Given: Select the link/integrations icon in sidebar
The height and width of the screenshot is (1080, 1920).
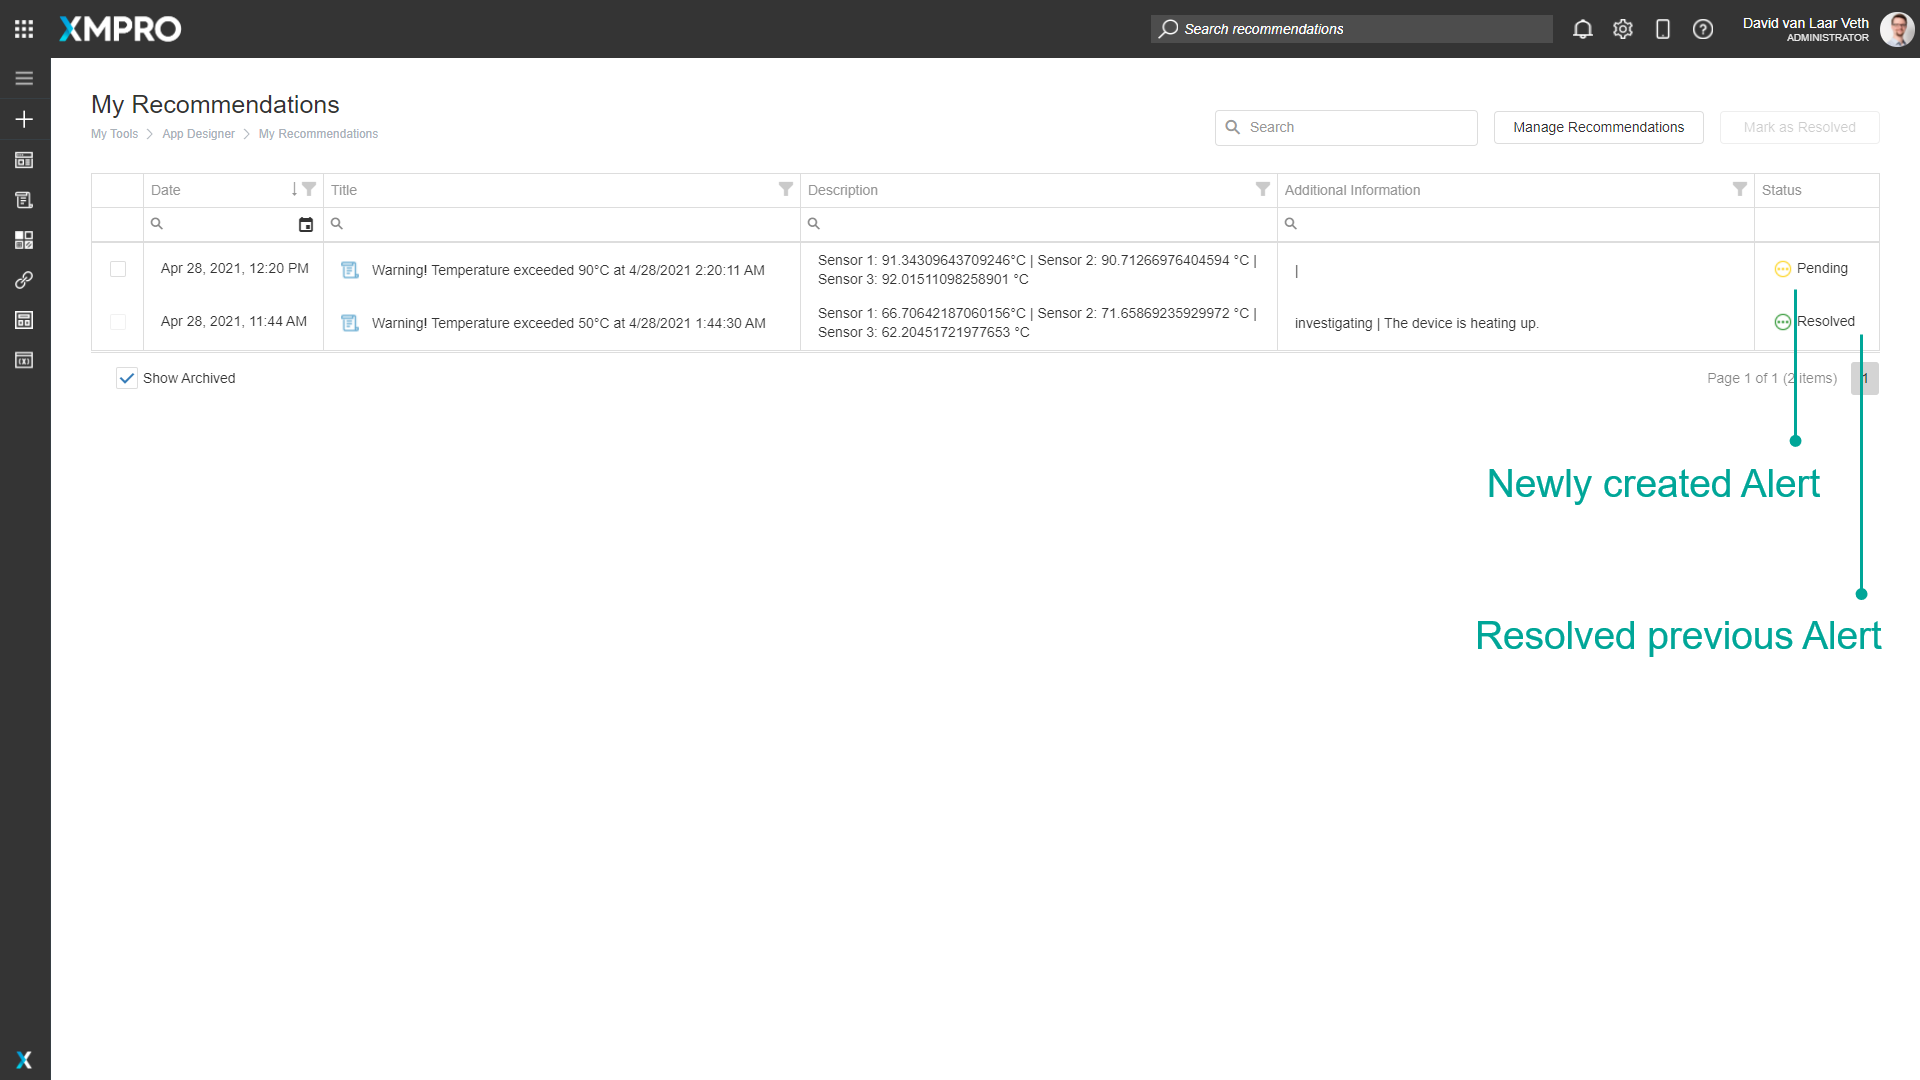Looking at the screenshot, I should coord(24,280).
